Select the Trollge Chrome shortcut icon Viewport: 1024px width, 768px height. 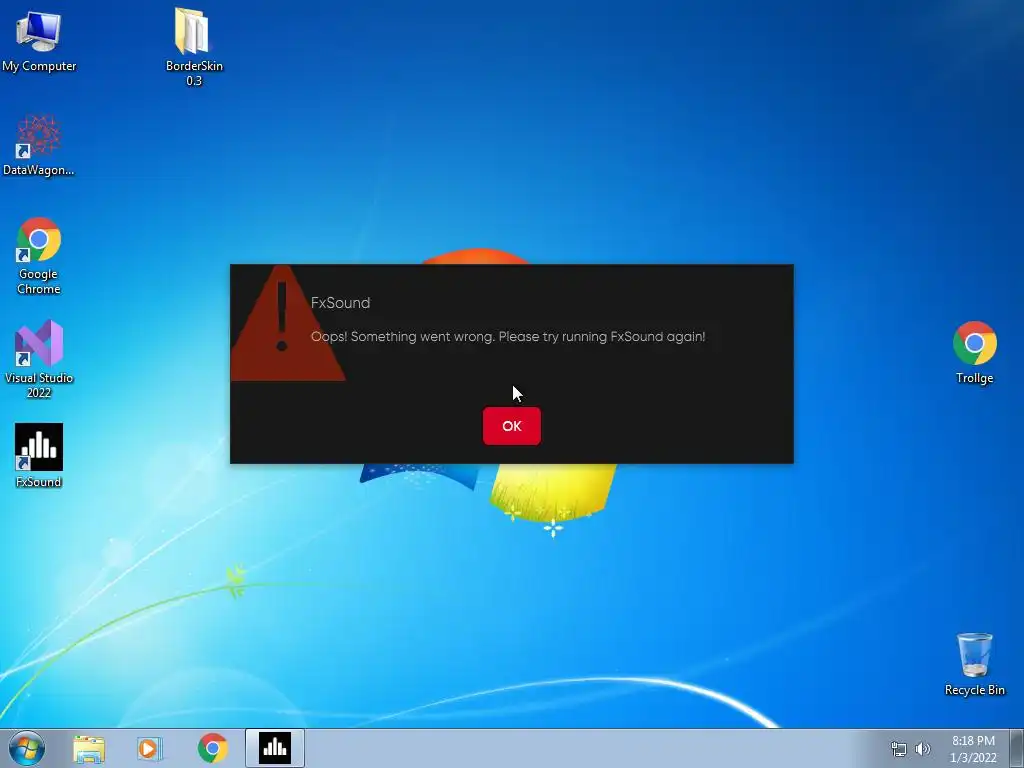[974, 352]
